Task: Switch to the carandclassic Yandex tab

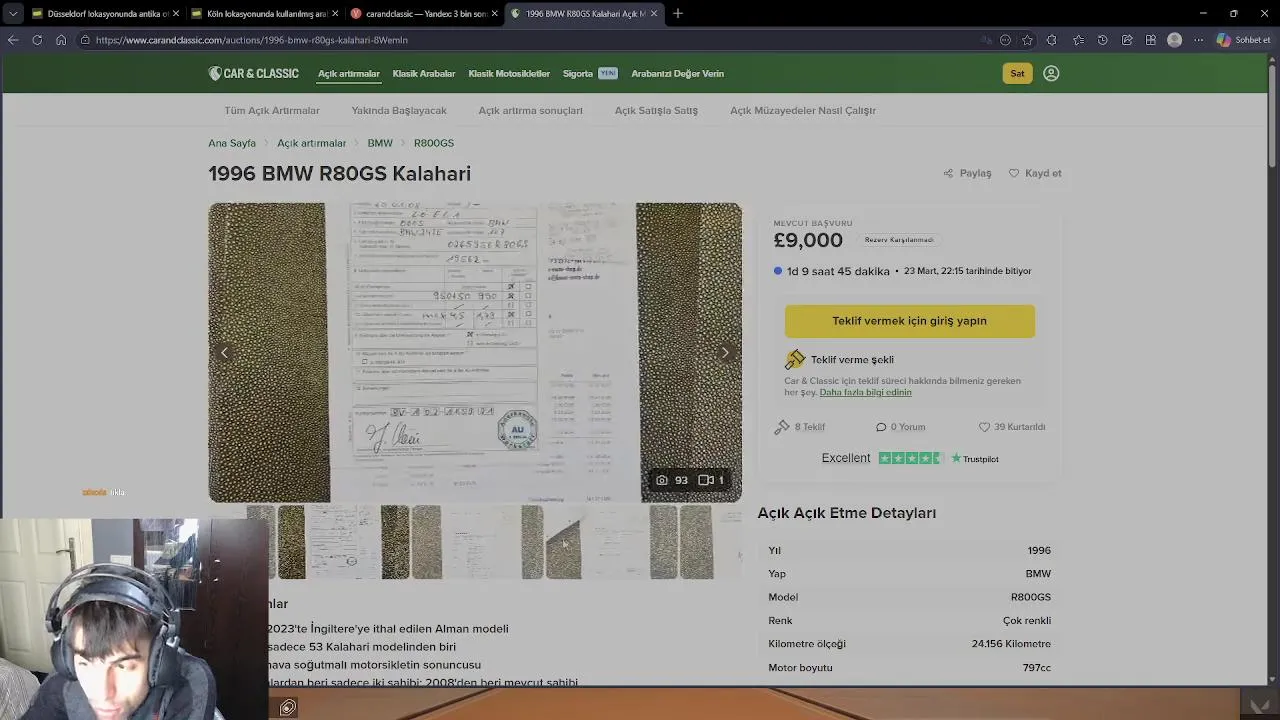Action: [424, 14]
